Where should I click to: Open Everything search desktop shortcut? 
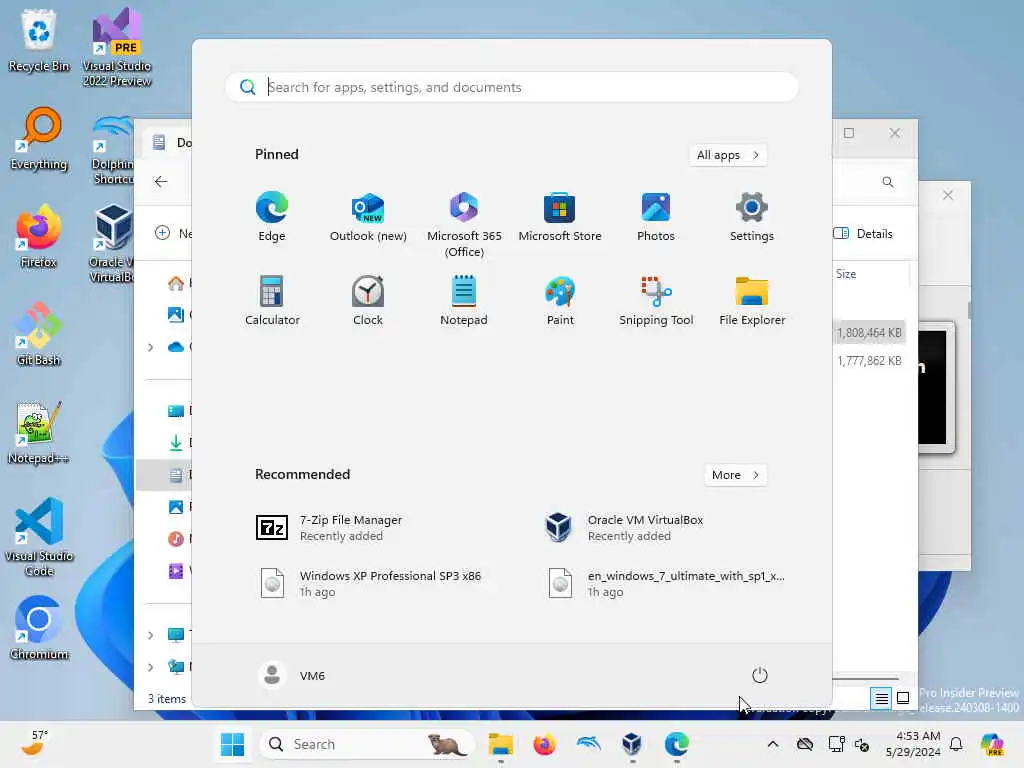[x=39, y=138]
